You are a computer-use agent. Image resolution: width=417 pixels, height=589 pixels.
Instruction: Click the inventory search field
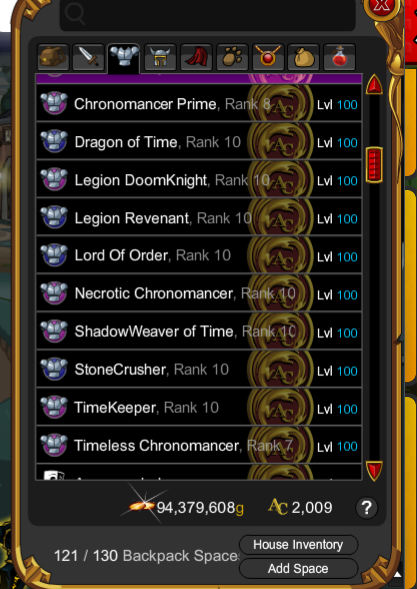(208, 14)
